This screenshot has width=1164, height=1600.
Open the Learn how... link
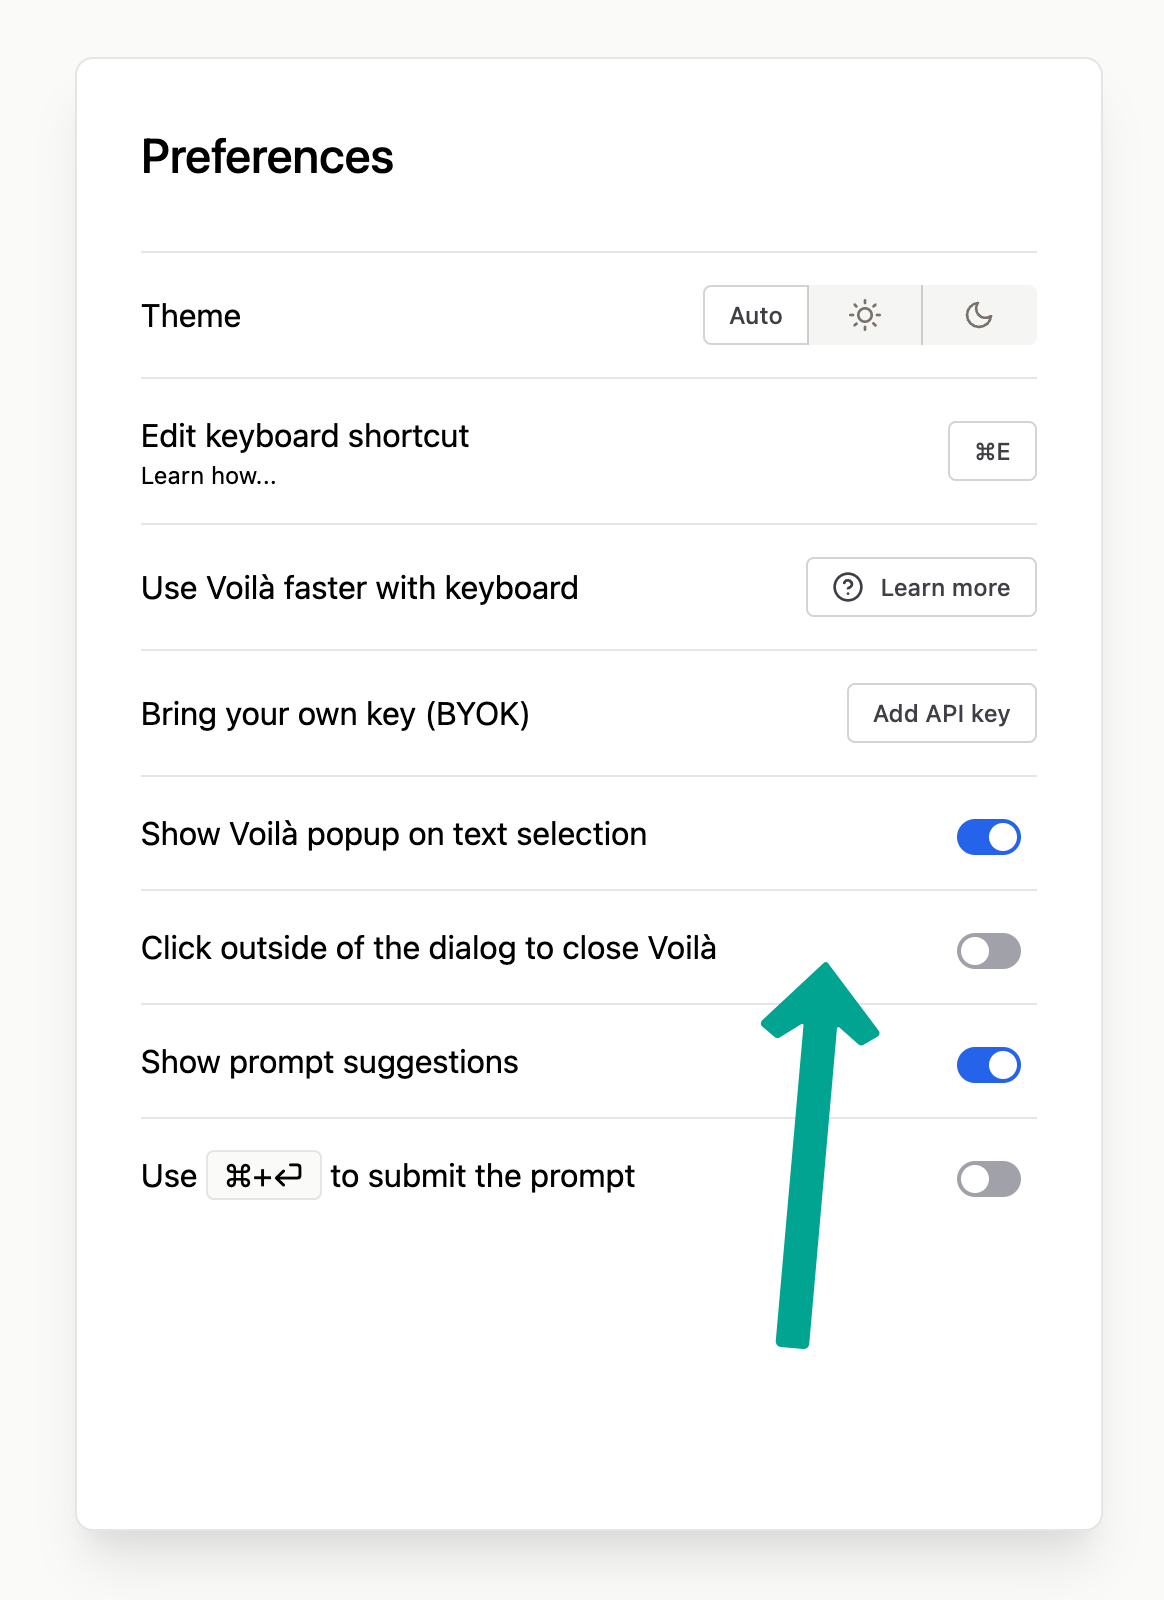(x=208, y=476)
